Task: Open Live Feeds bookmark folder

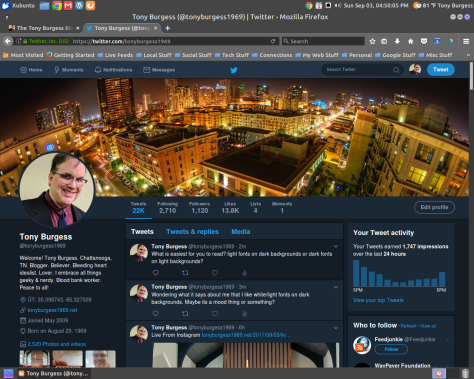Action: pyautogui.click(x=115, y=55)
